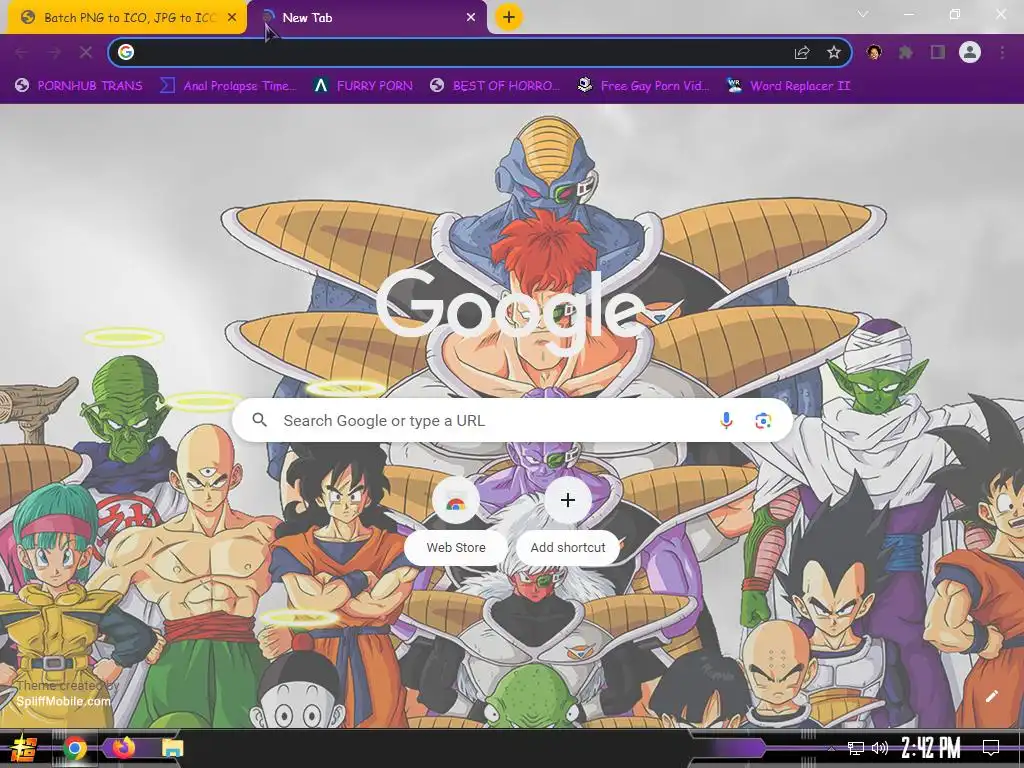Go back to the previous page

point(22,52)
